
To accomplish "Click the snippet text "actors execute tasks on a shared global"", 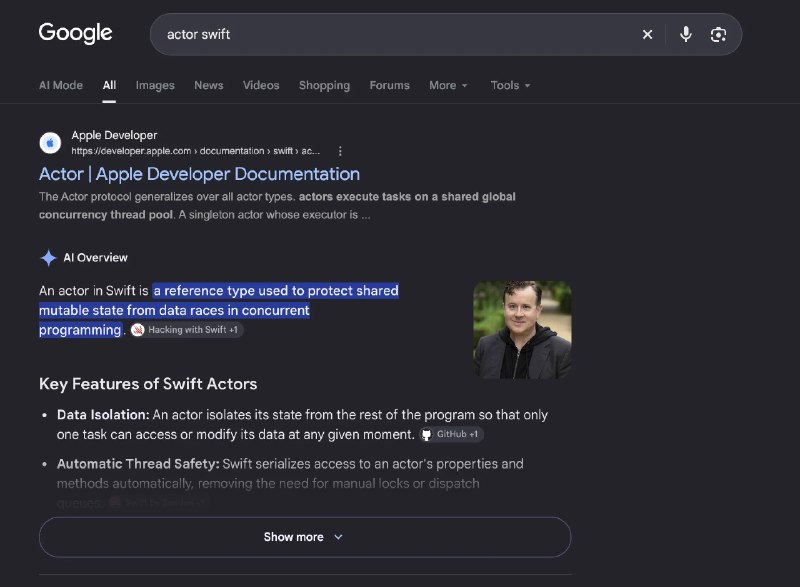I will click(407, 197).
